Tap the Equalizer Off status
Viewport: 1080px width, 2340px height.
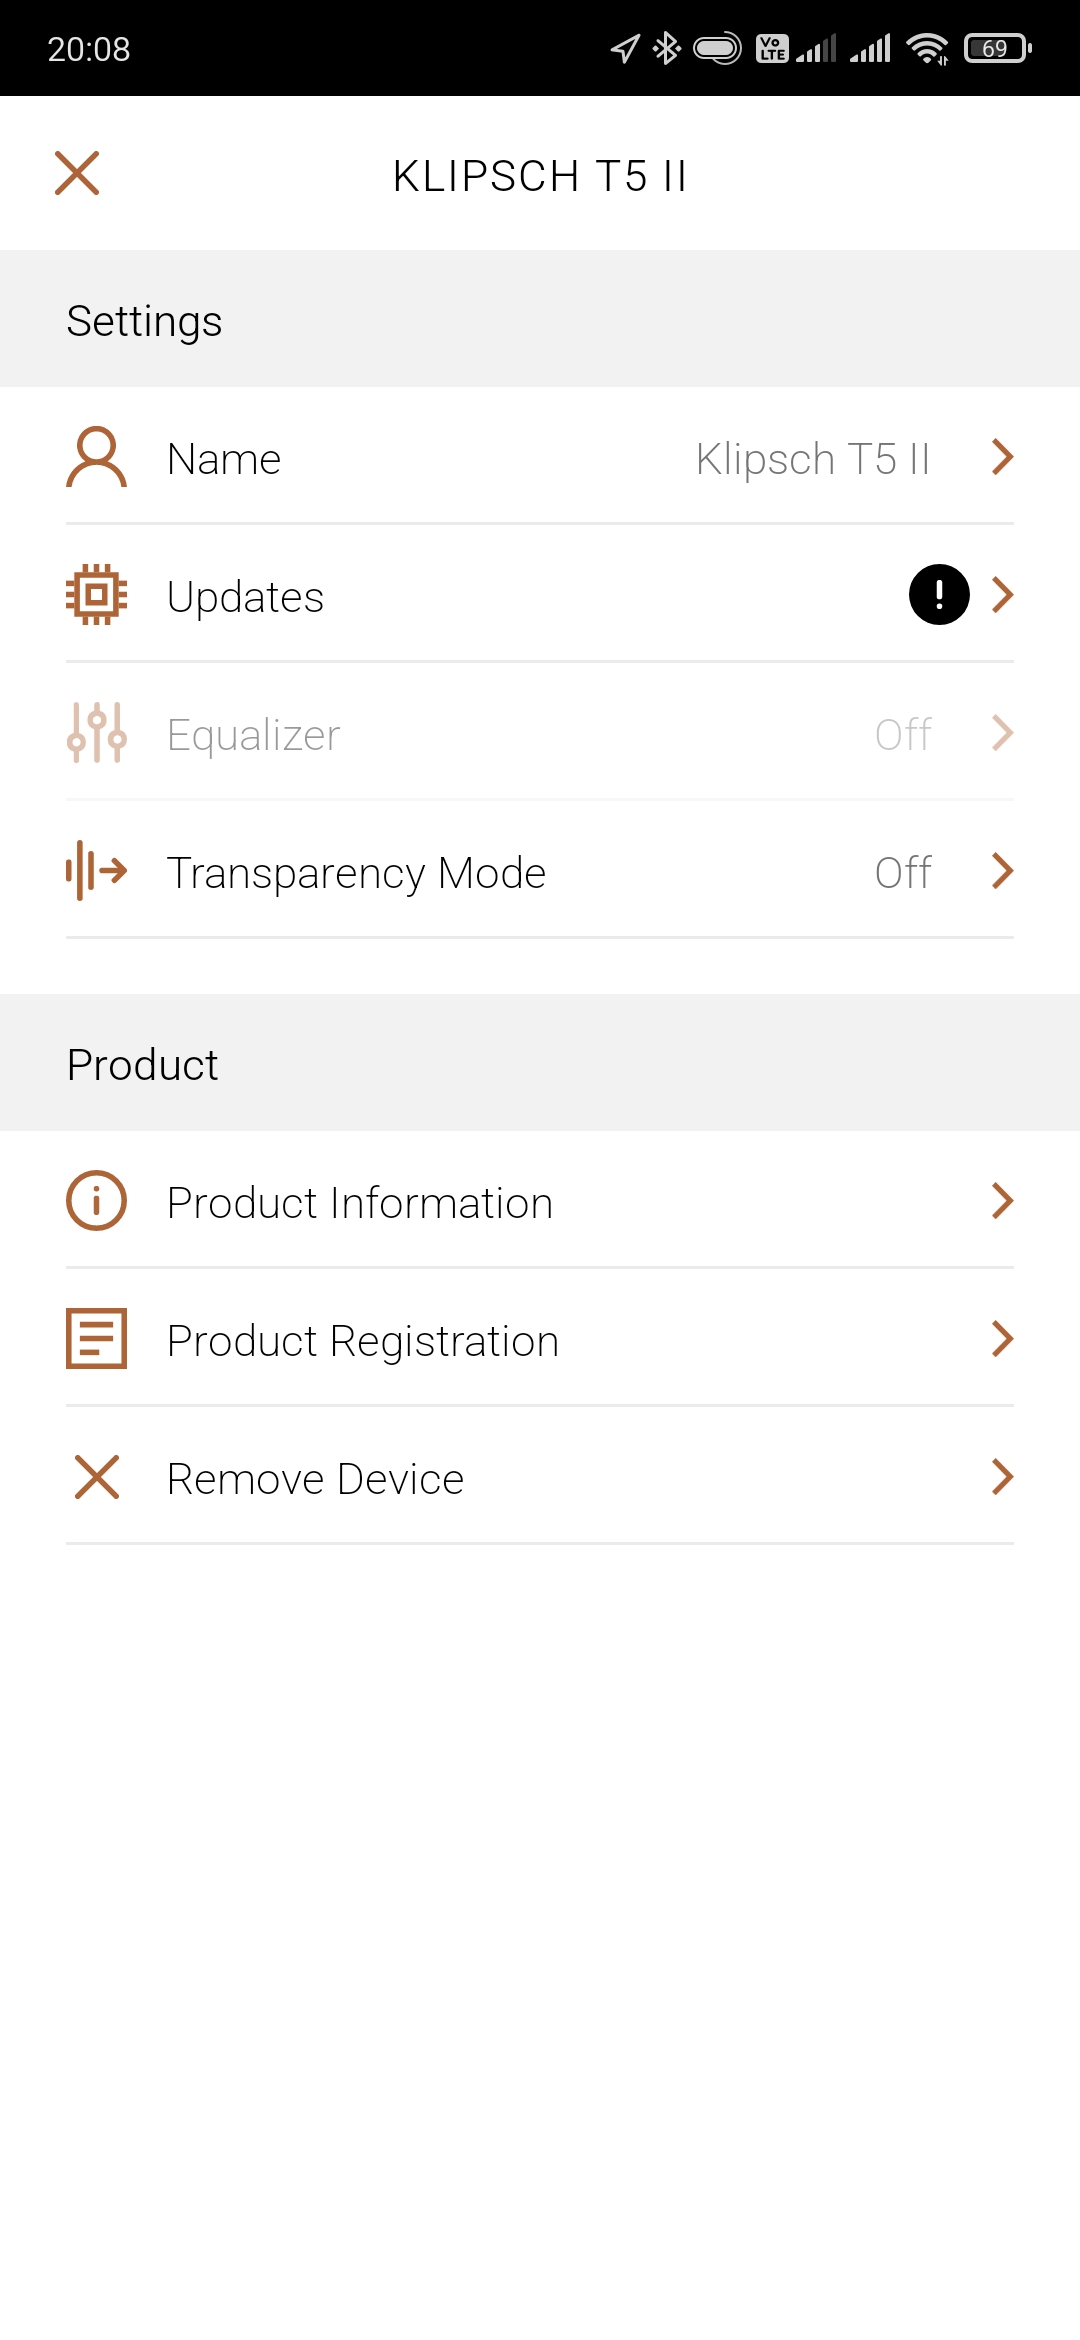[x=902, y=735]
